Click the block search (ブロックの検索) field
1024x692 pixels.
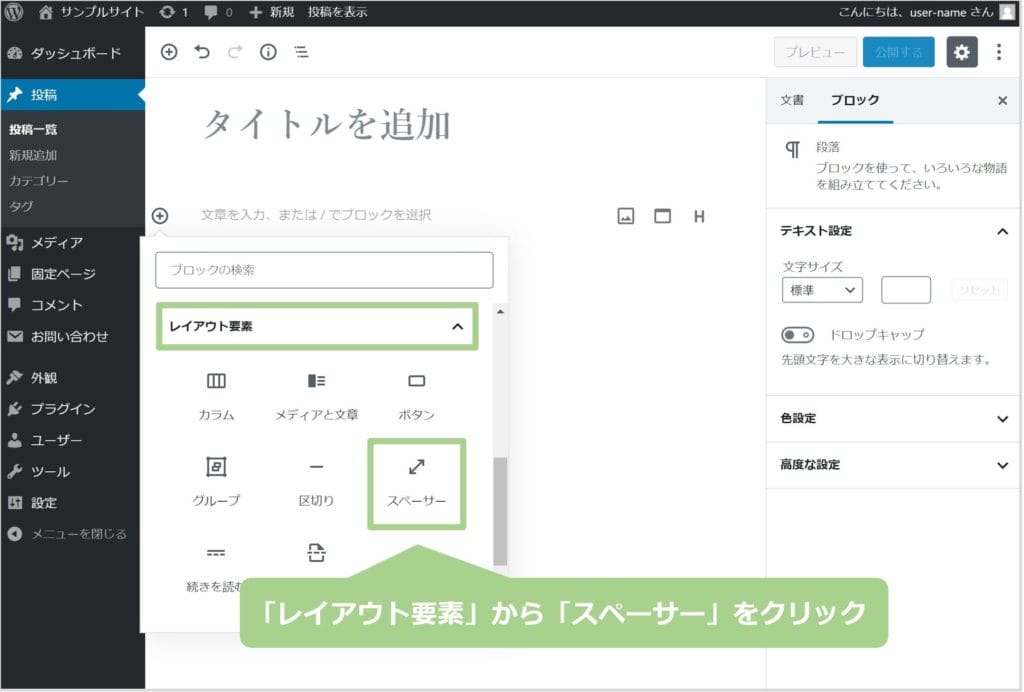(324, 270)
